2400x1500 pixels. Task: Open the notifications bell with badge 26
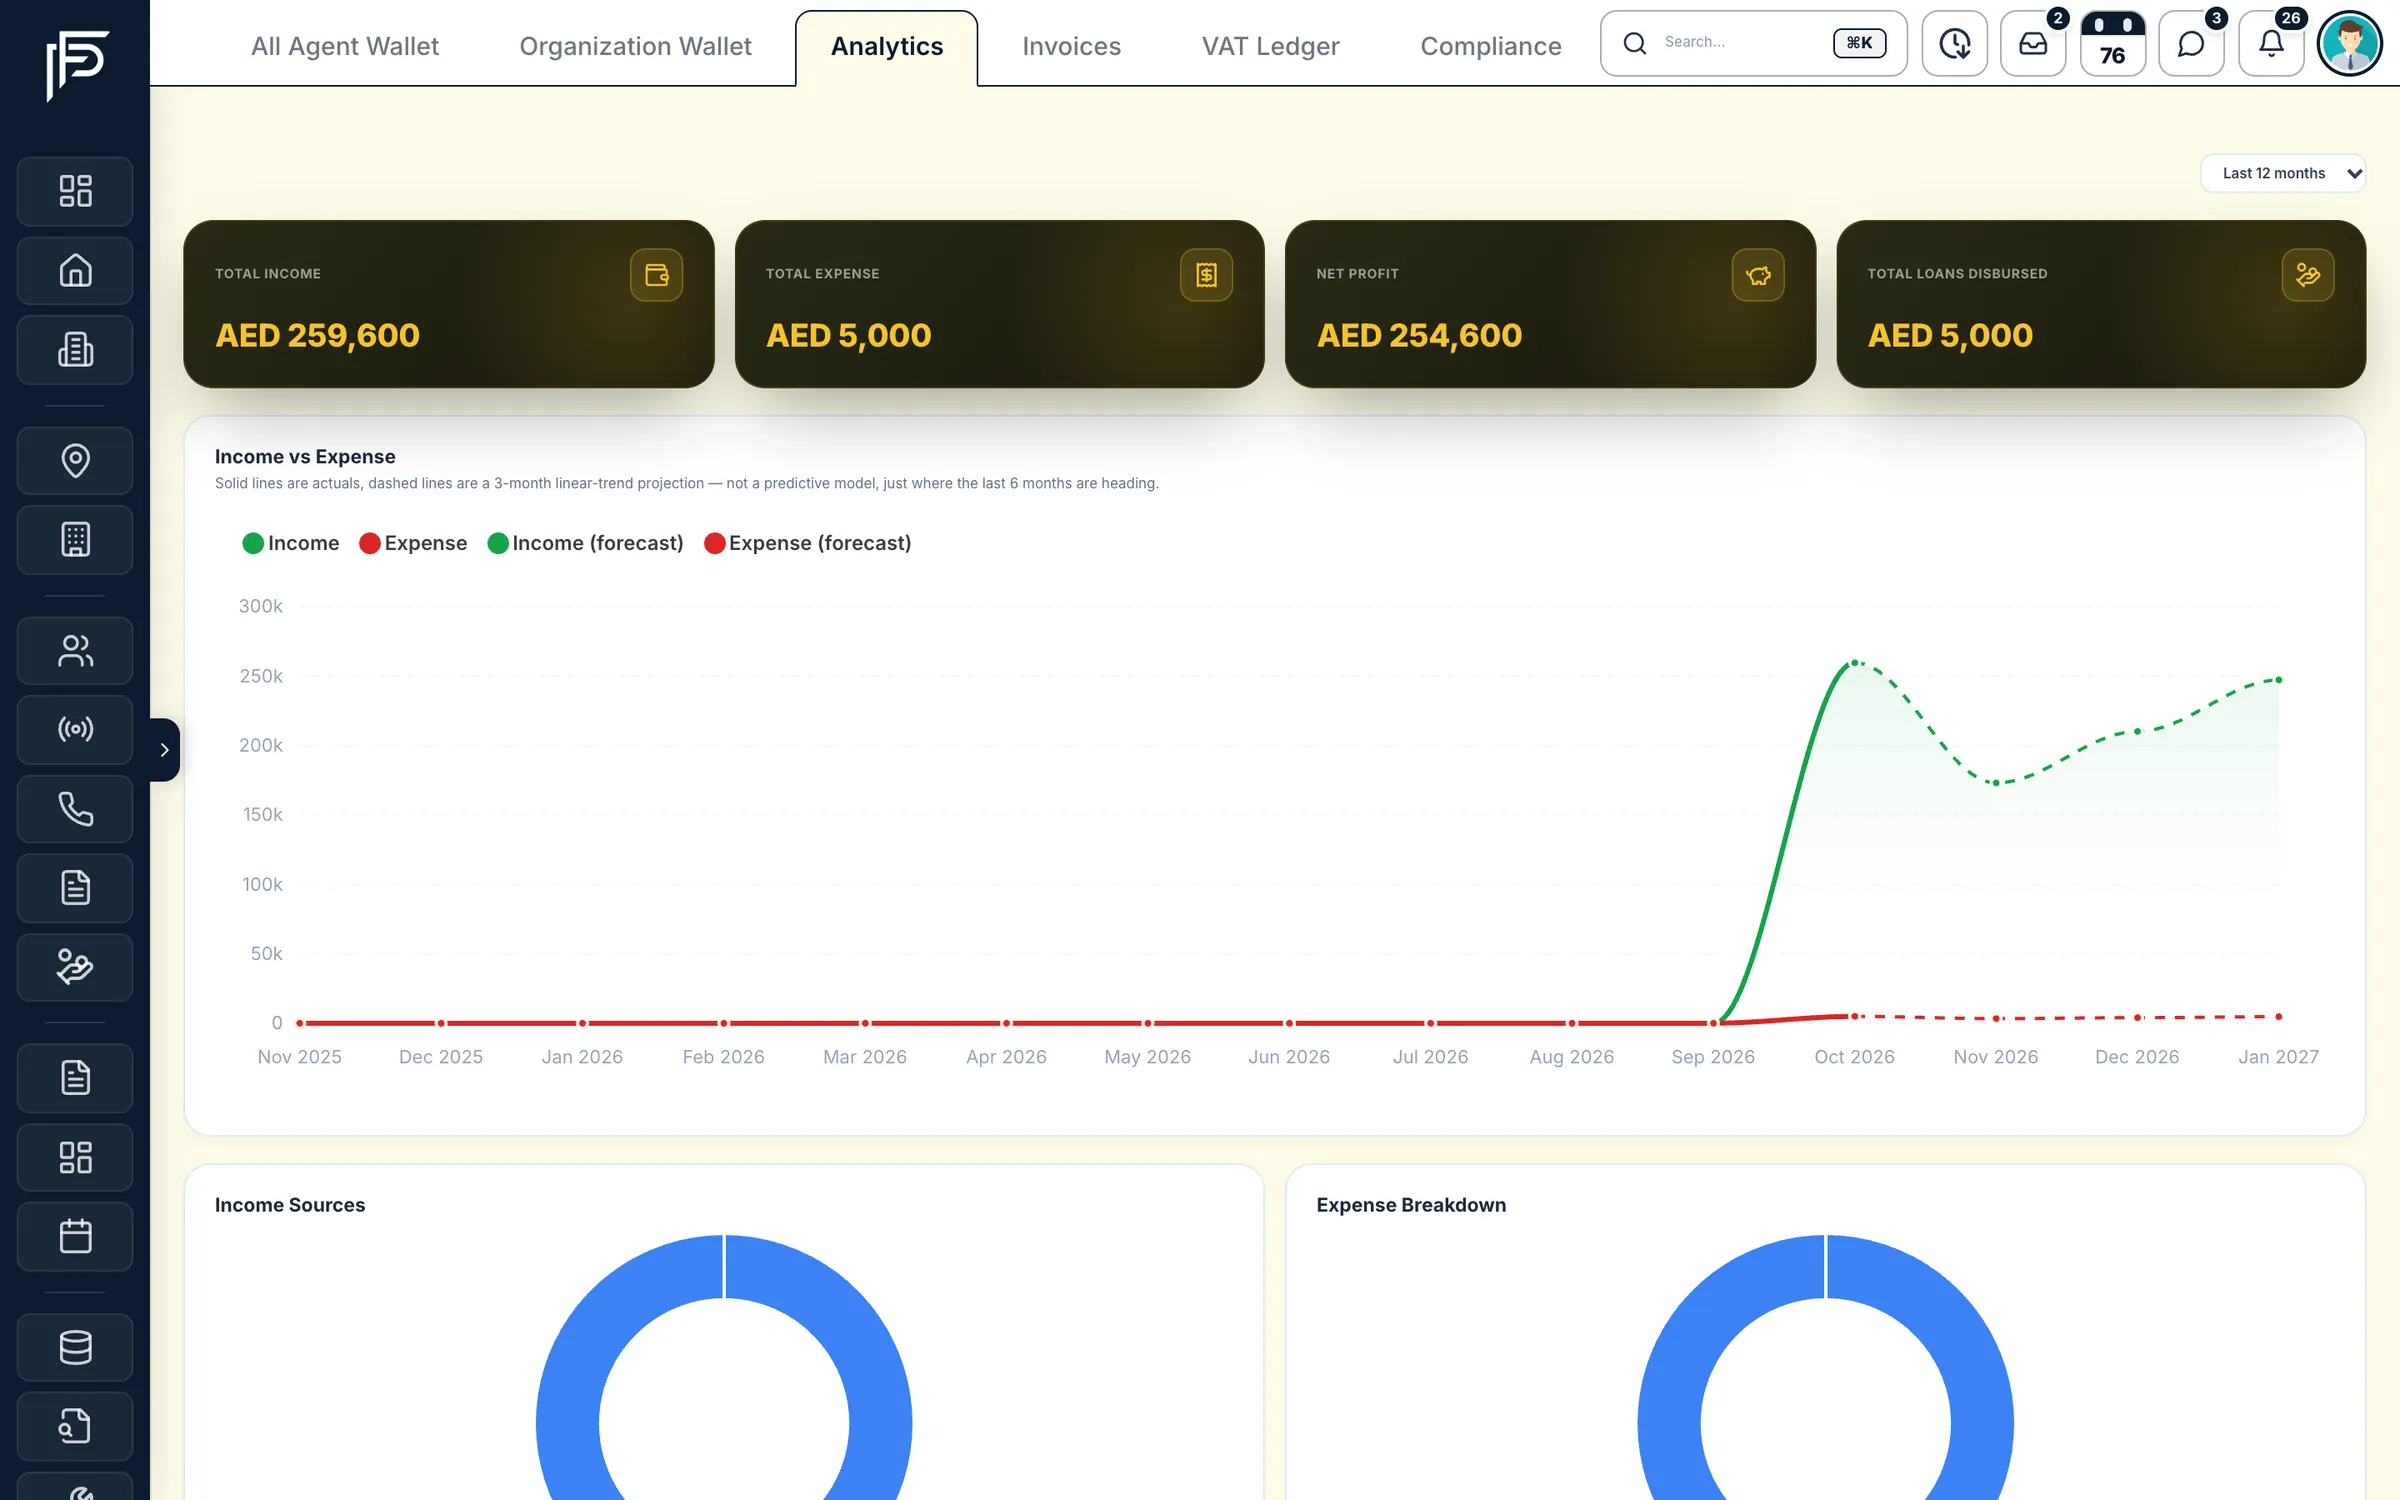pos(2271,44)
